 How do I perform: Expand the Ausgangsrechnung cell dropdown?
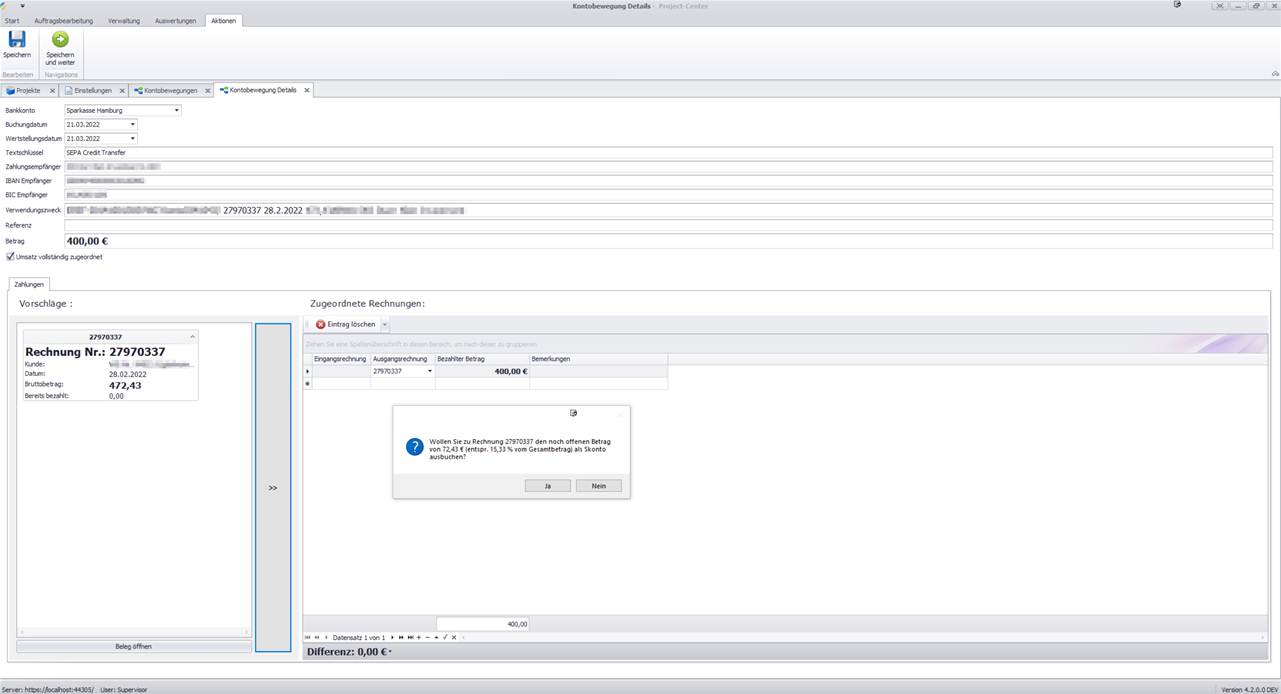click(x=430, y=371)
